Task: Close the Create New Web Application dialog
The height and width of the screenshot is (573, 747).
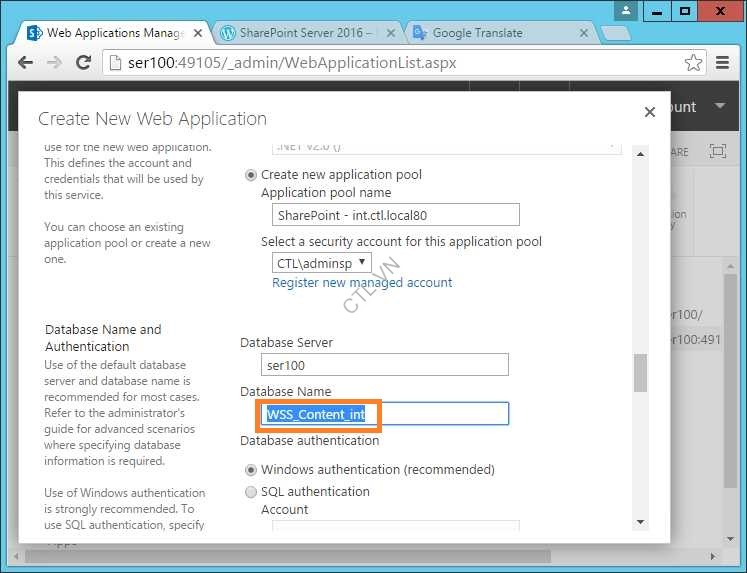Action: click(x=649, y=112)
